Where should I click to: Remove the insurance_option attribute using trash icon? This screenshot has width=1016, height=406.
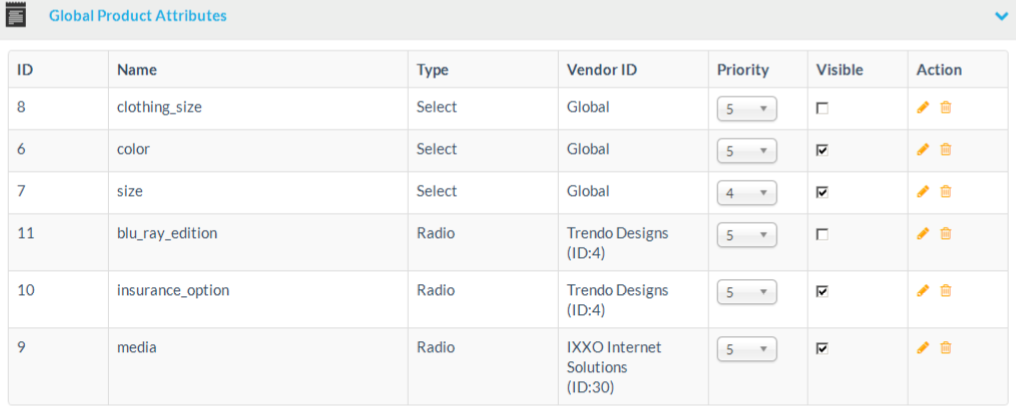[945, 291]
